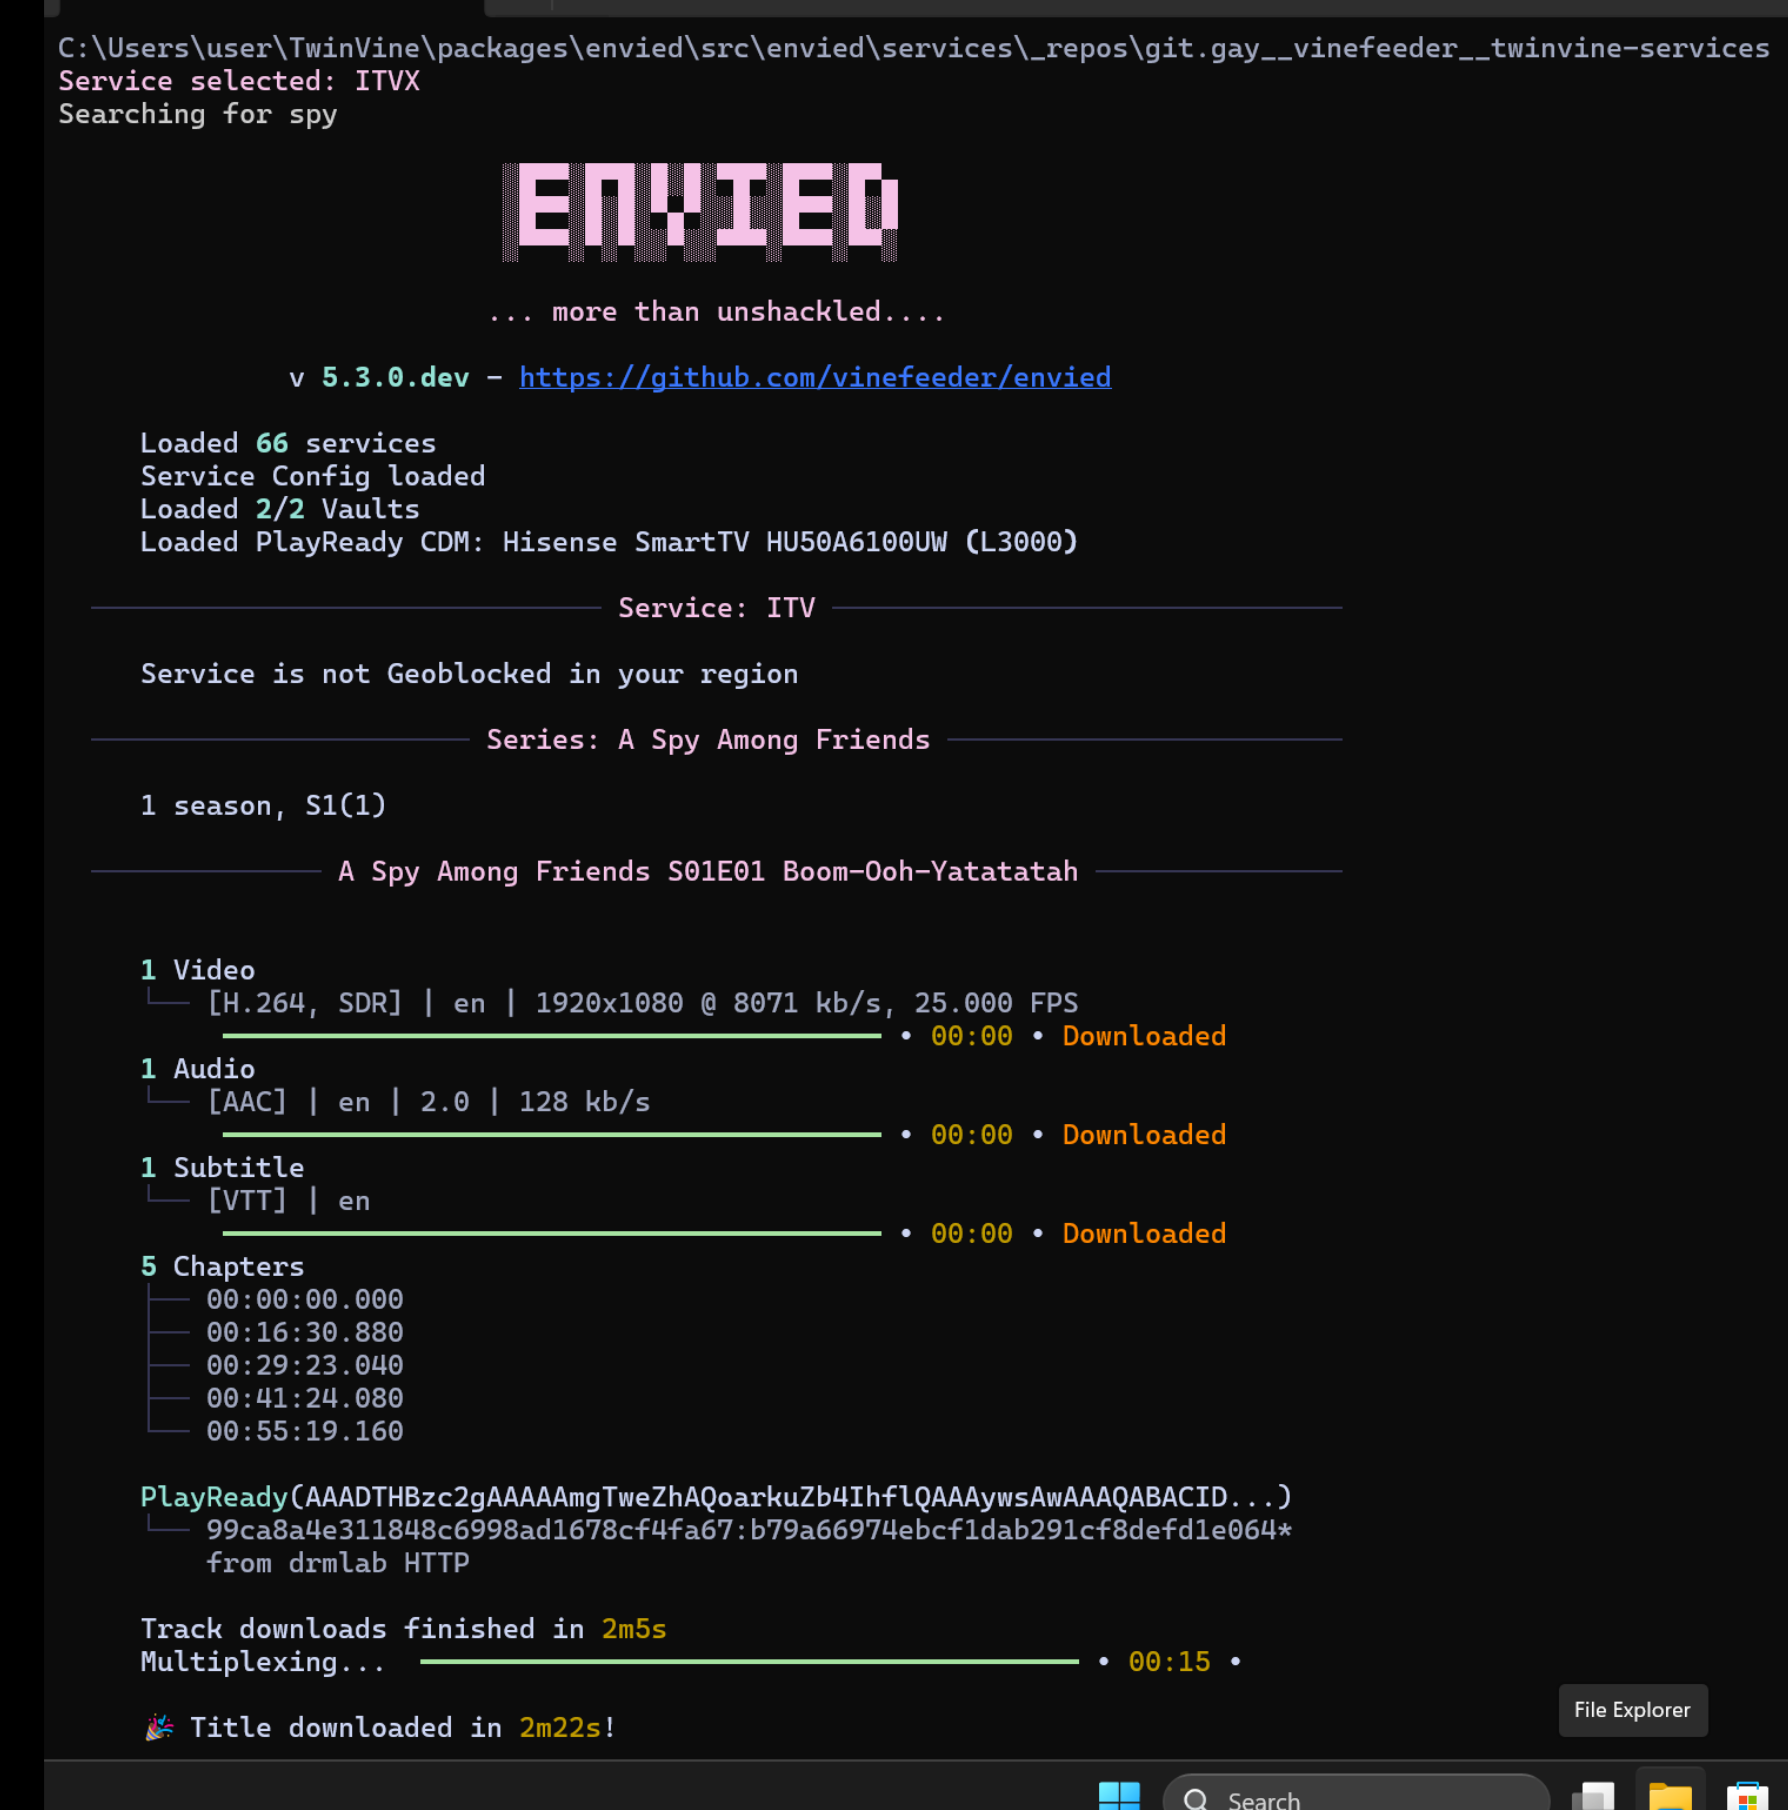Click chapter timestamp '00:29:23.040'
Viewport: 1788px width, 1810px height.
tap(305, 1366)
